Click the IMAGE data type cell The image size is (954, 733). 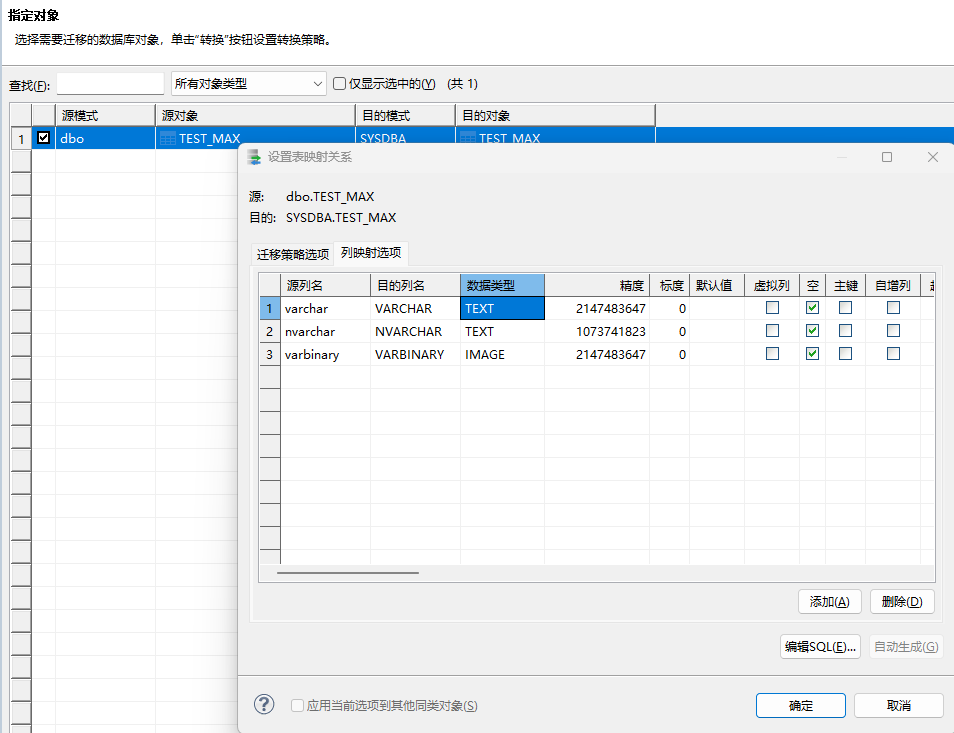click(502, 354)
